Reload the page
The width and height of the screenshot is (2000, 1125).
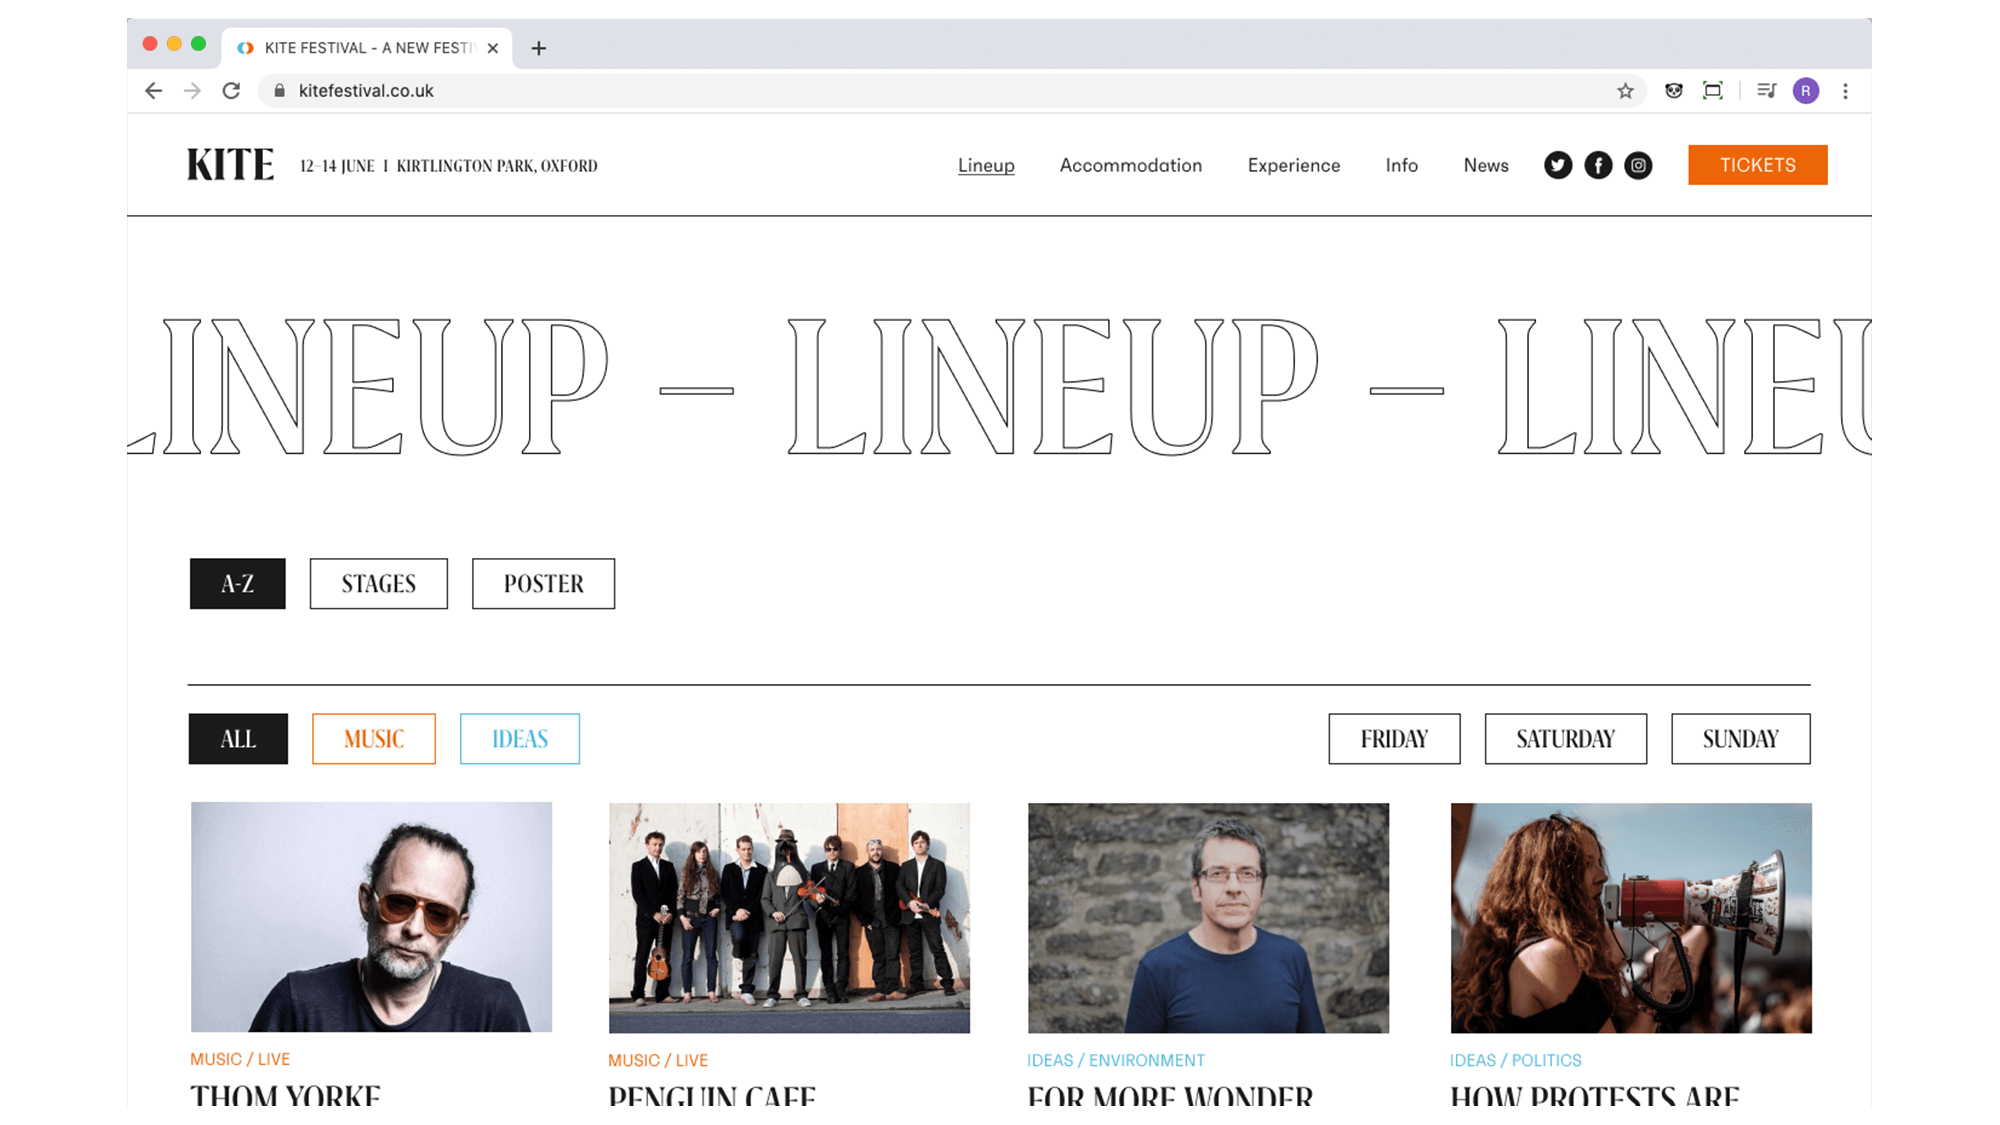pyautogui.click(x=231, y=91)
